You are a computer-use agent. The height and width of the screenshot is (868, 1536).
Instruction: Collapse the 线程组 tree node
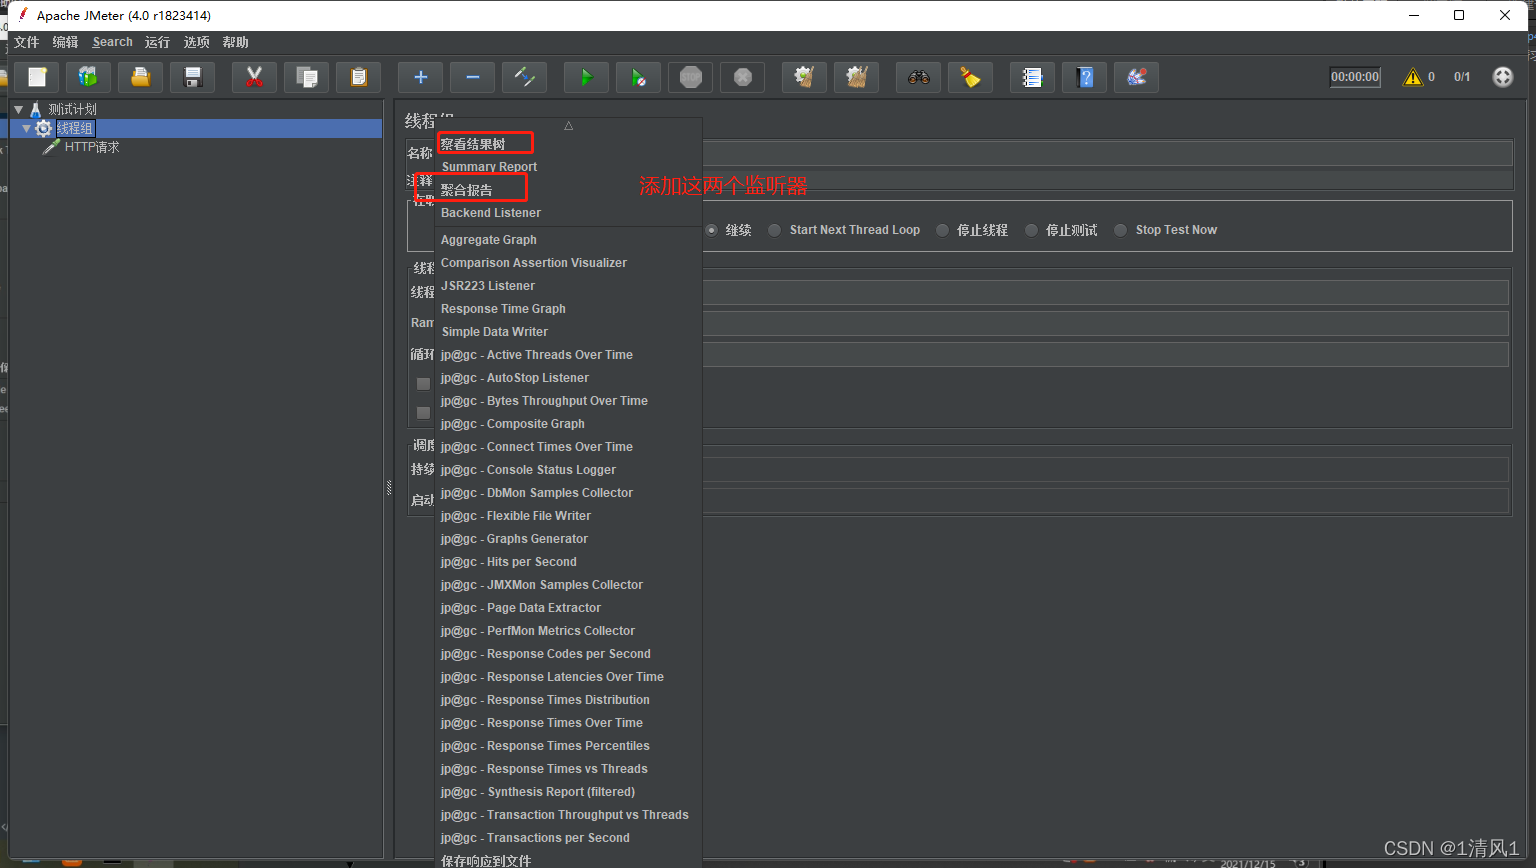(x=27, y=128)
